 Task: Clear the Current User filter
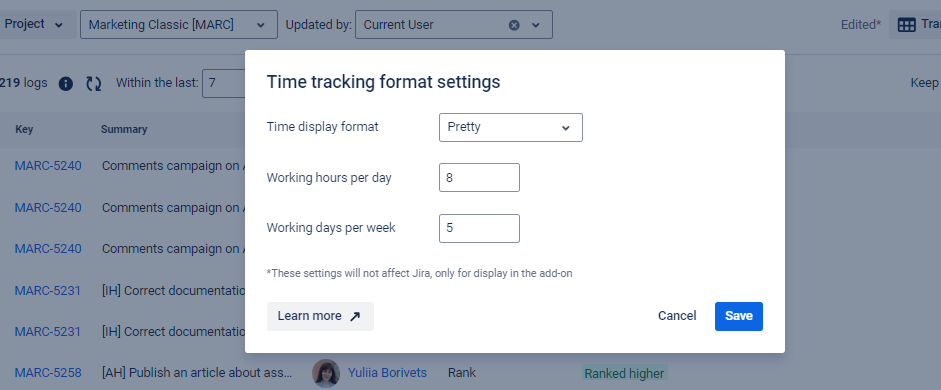(x=514, y=25)
